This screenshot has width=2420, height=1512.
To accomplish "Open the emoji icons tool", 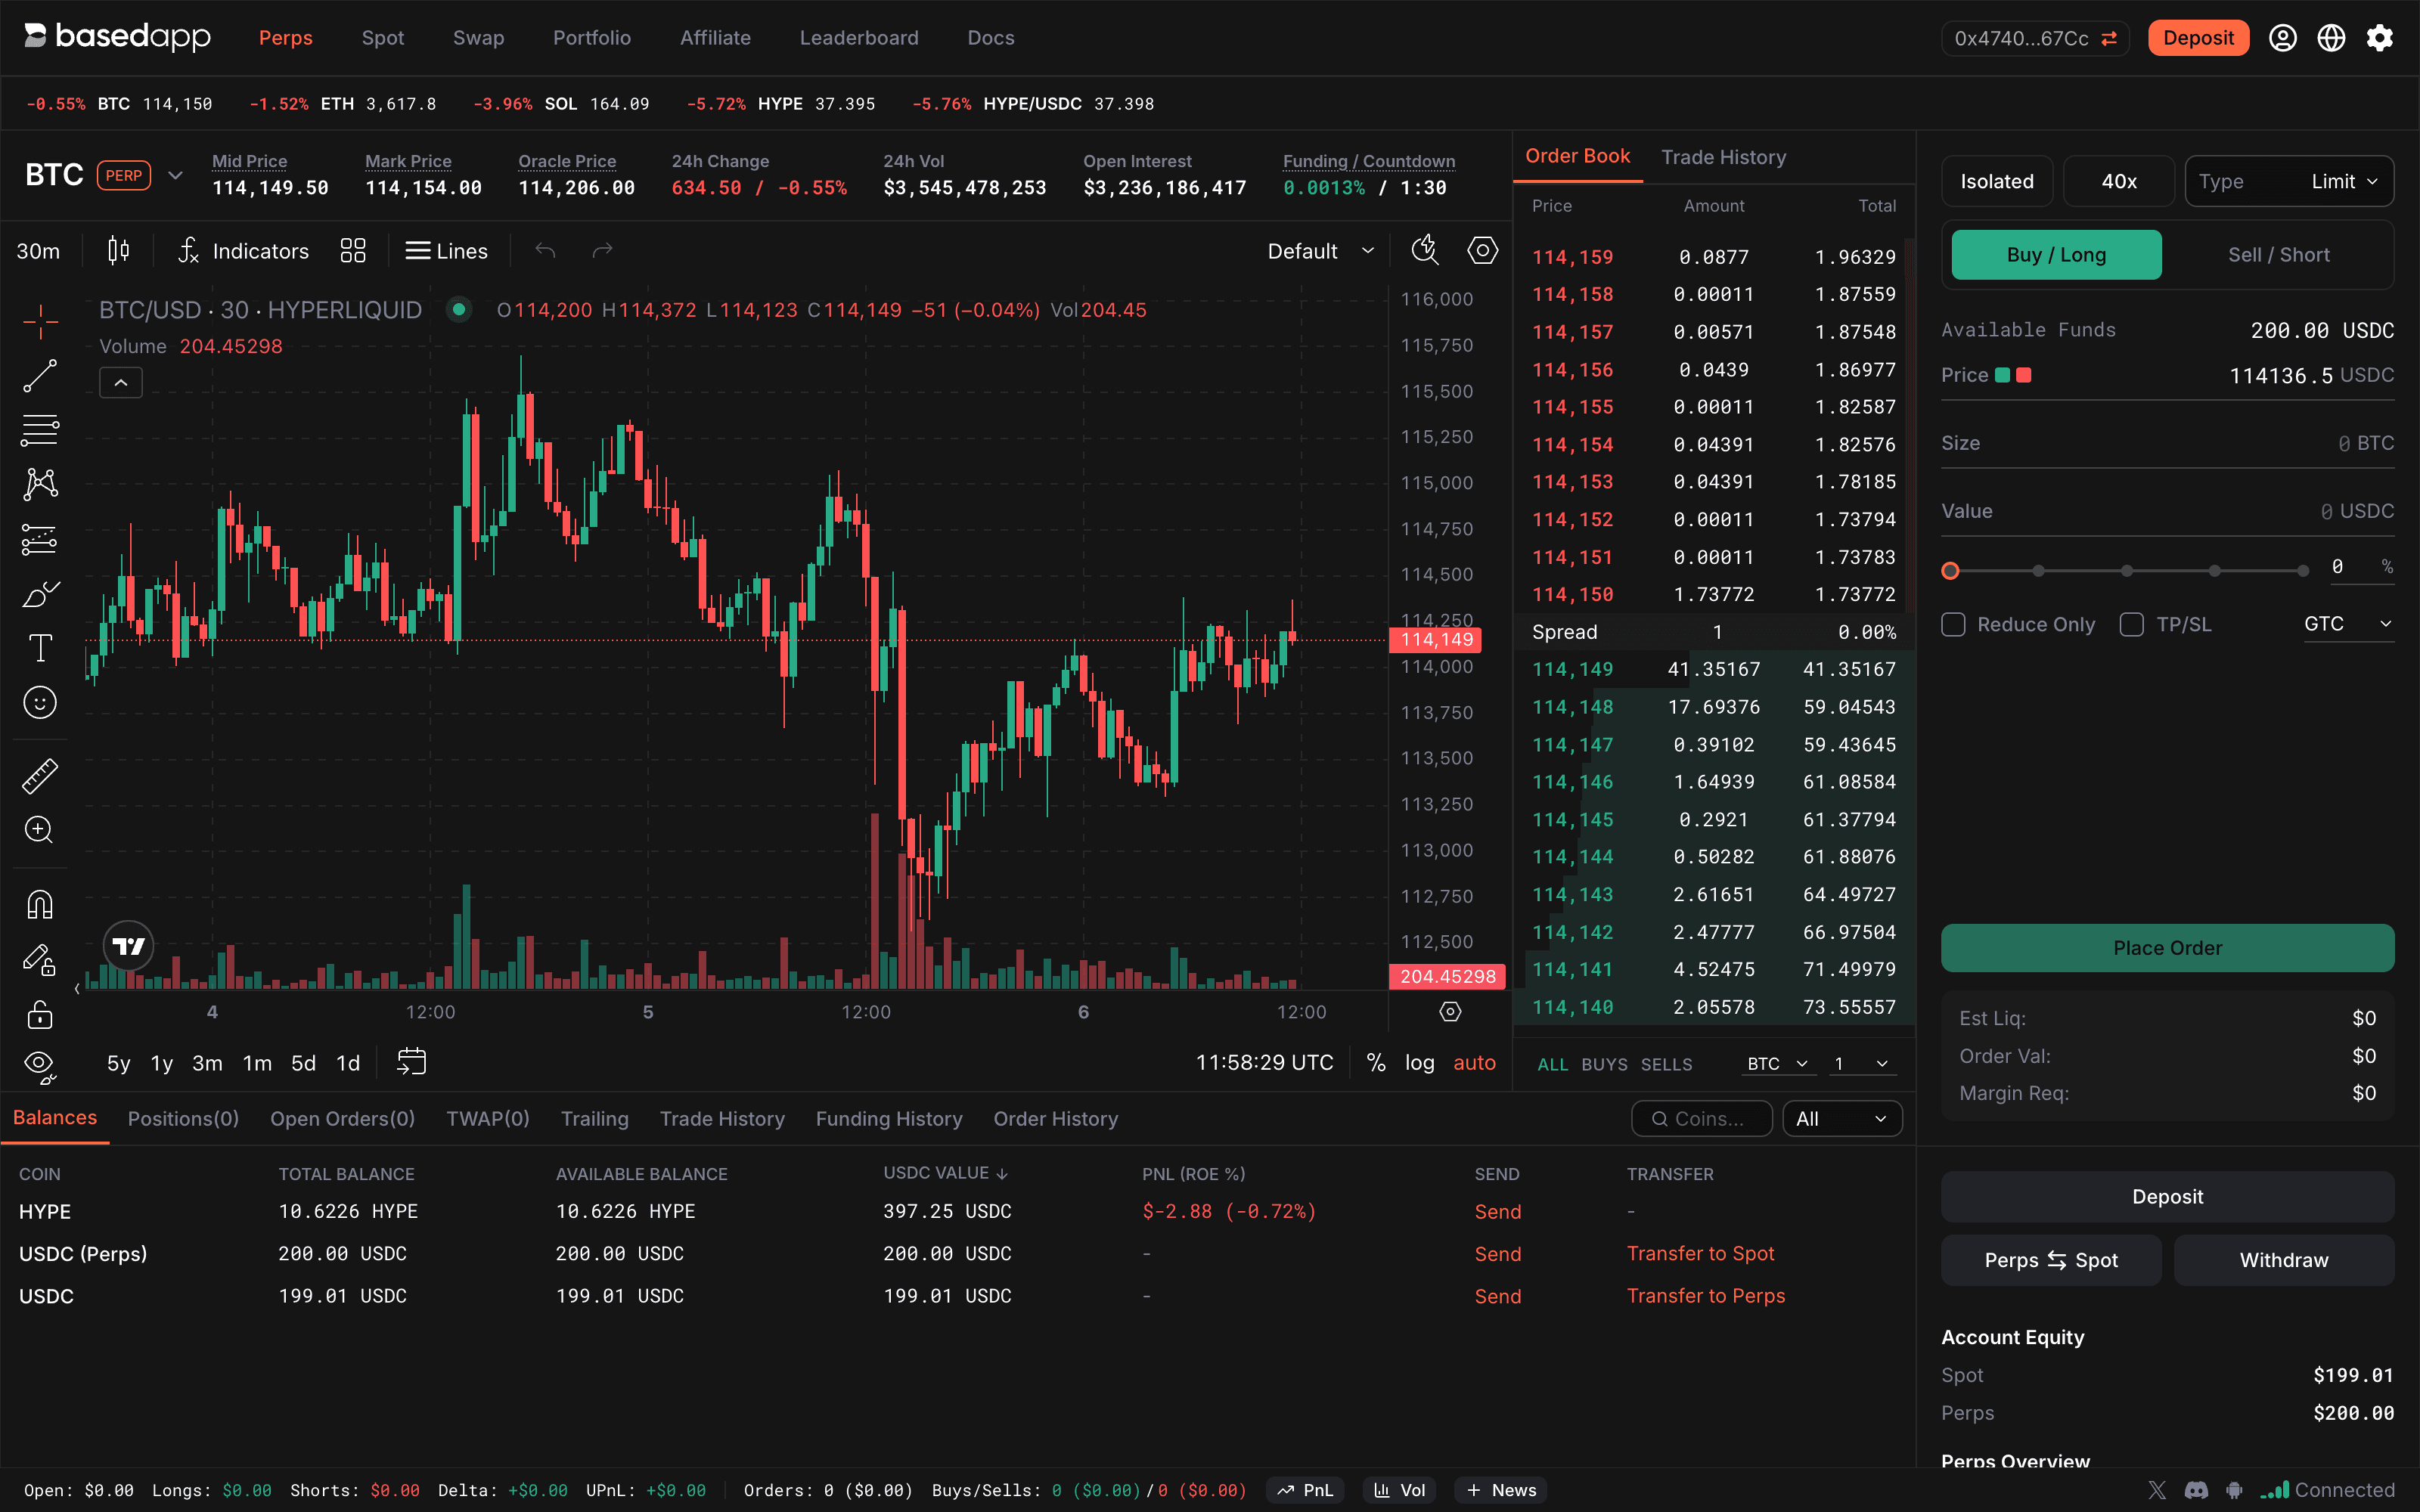I will coord(40,703).
